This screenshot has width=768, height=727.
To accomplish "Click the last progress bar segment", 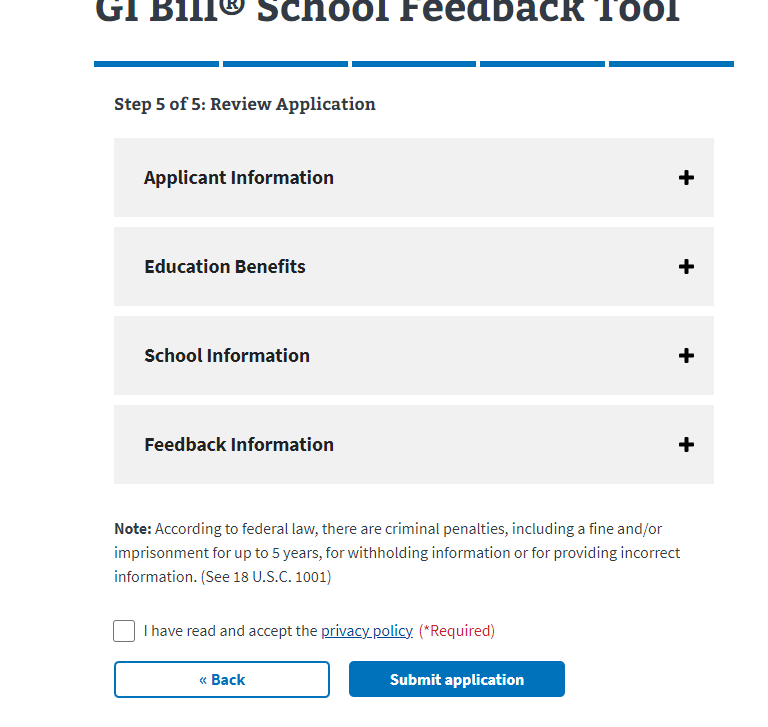I will 671,64.
